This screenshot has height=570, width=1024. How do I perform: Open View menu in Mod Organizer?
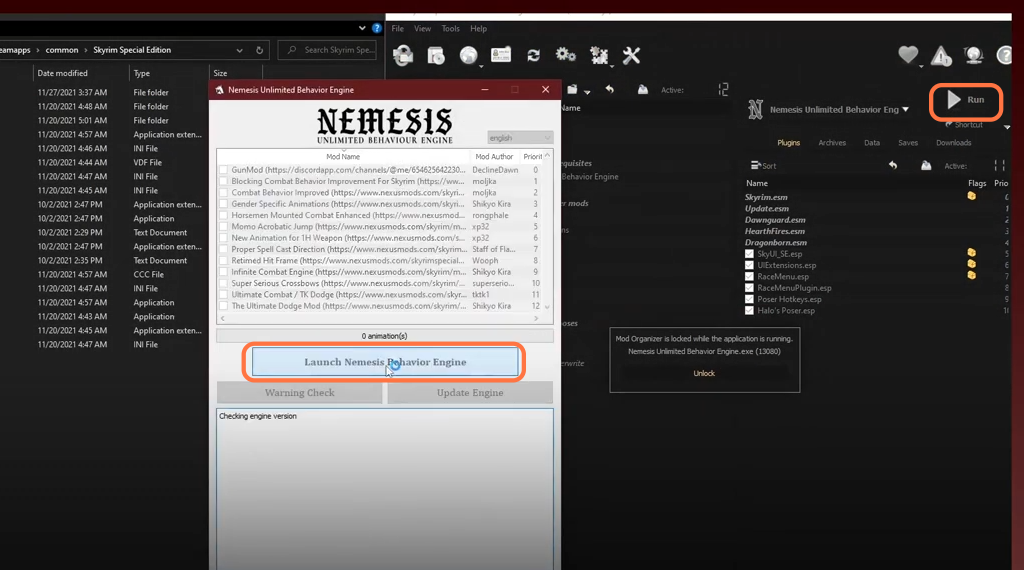(423, 29)
